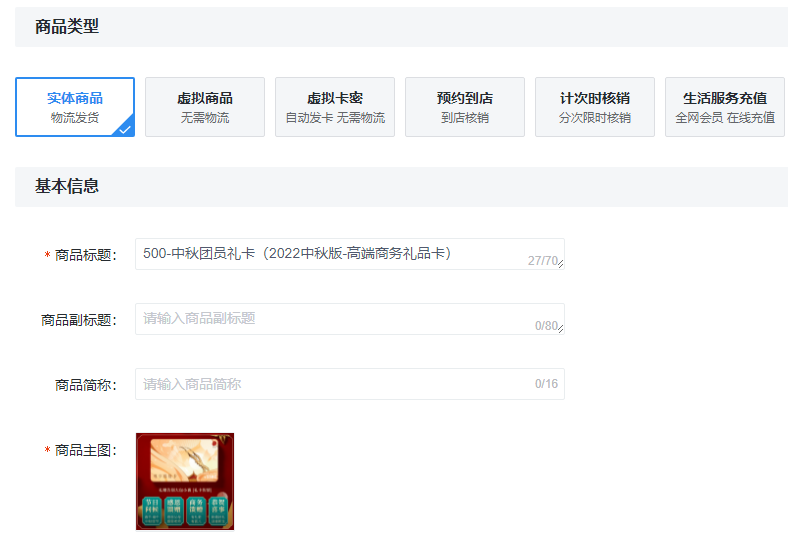Click the 商品标题 field label

click(86, 256)
